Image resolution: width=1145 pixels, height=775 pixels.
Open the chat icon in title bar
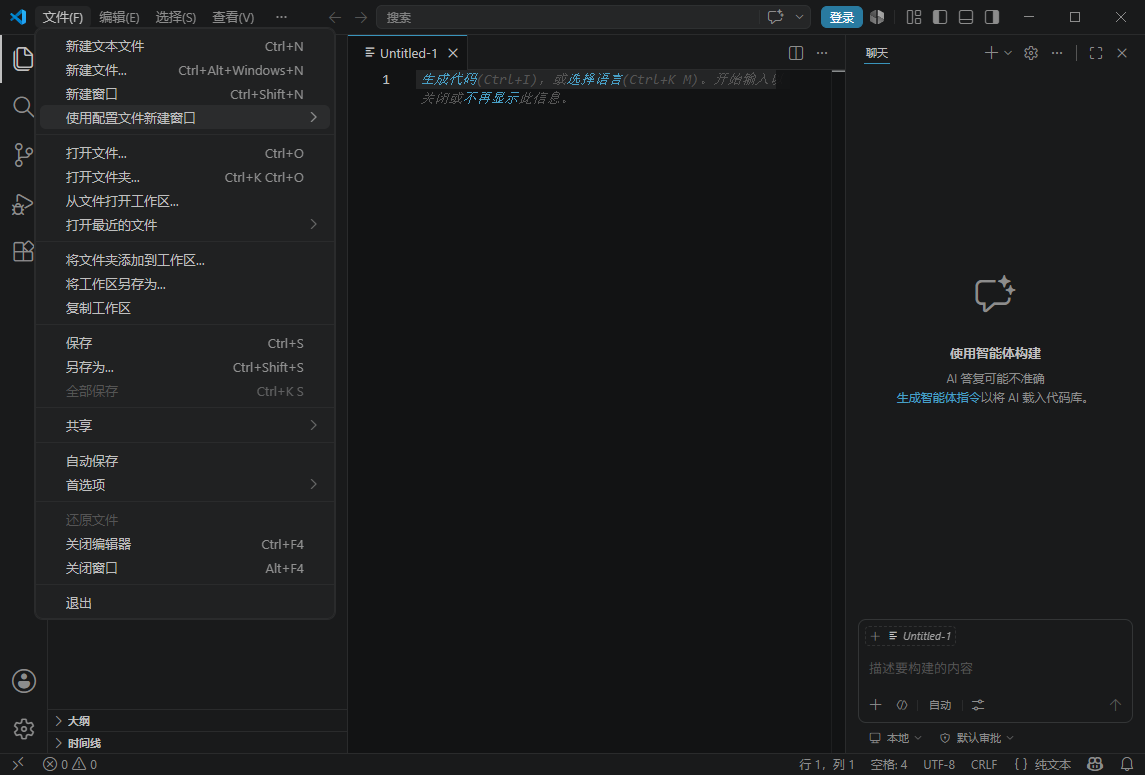776,17
